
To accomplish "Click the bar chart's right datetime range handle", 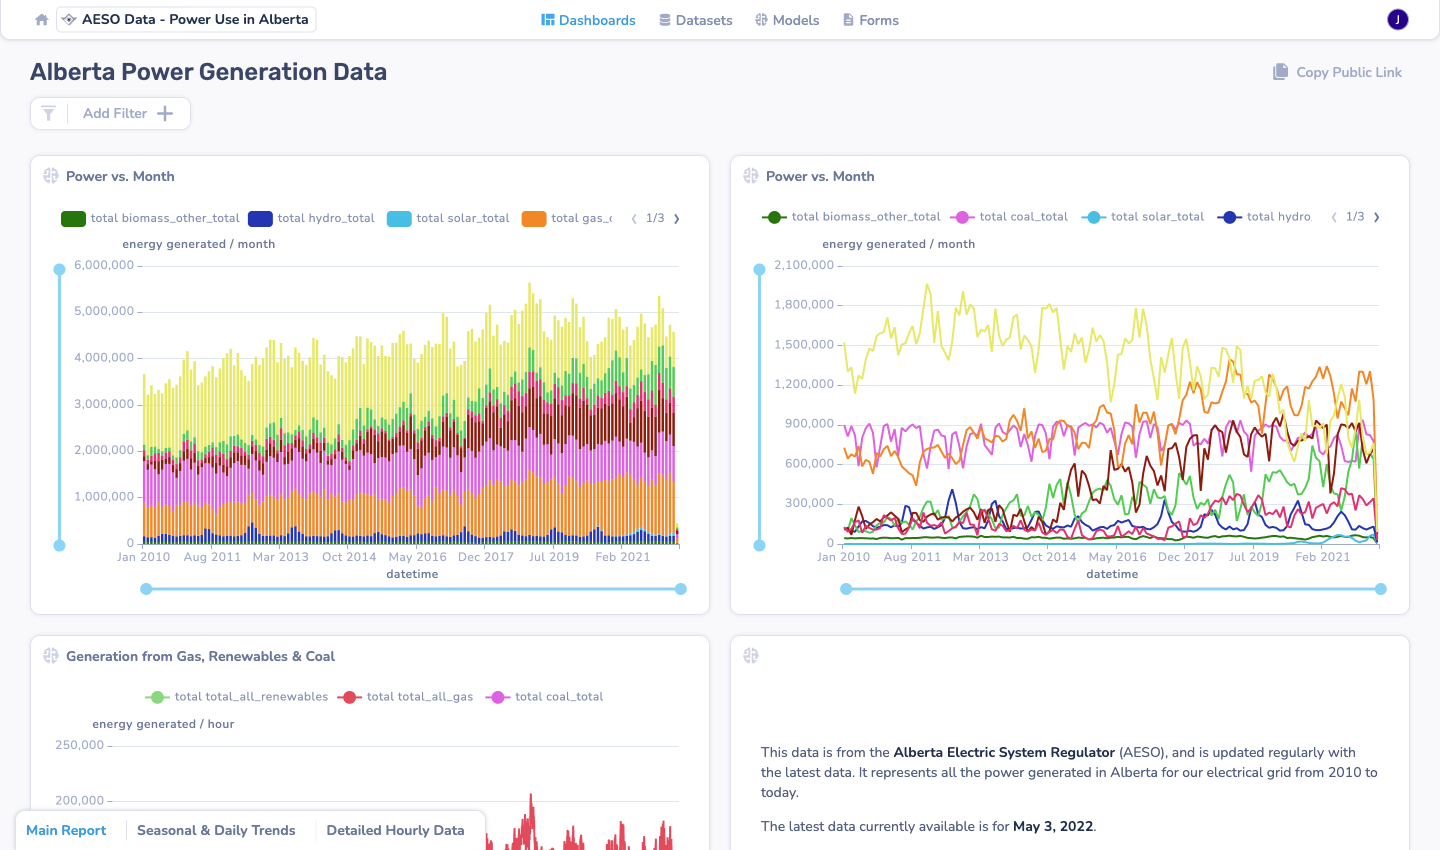I will pos(681,589).
